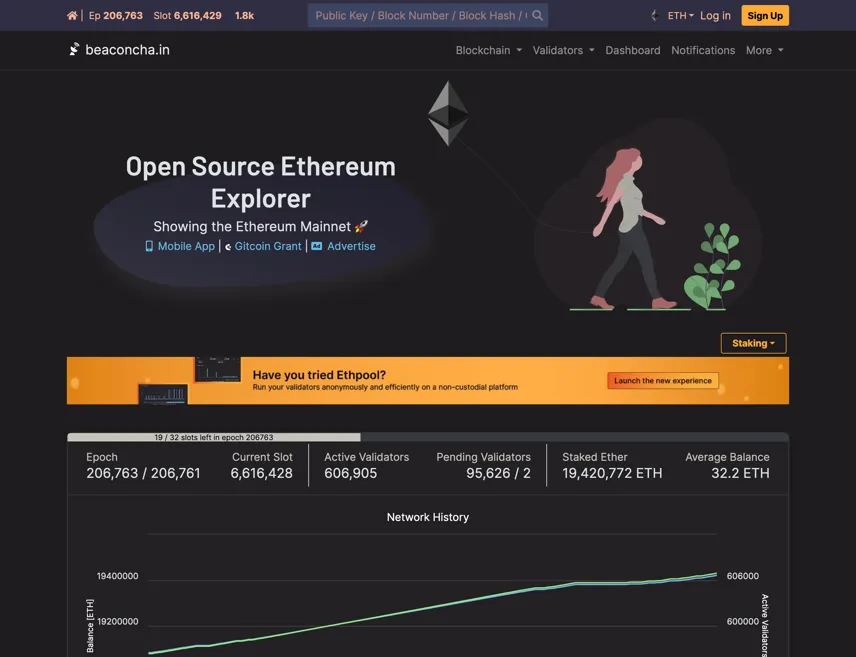Expand the Validators menu

pos(563,50)
